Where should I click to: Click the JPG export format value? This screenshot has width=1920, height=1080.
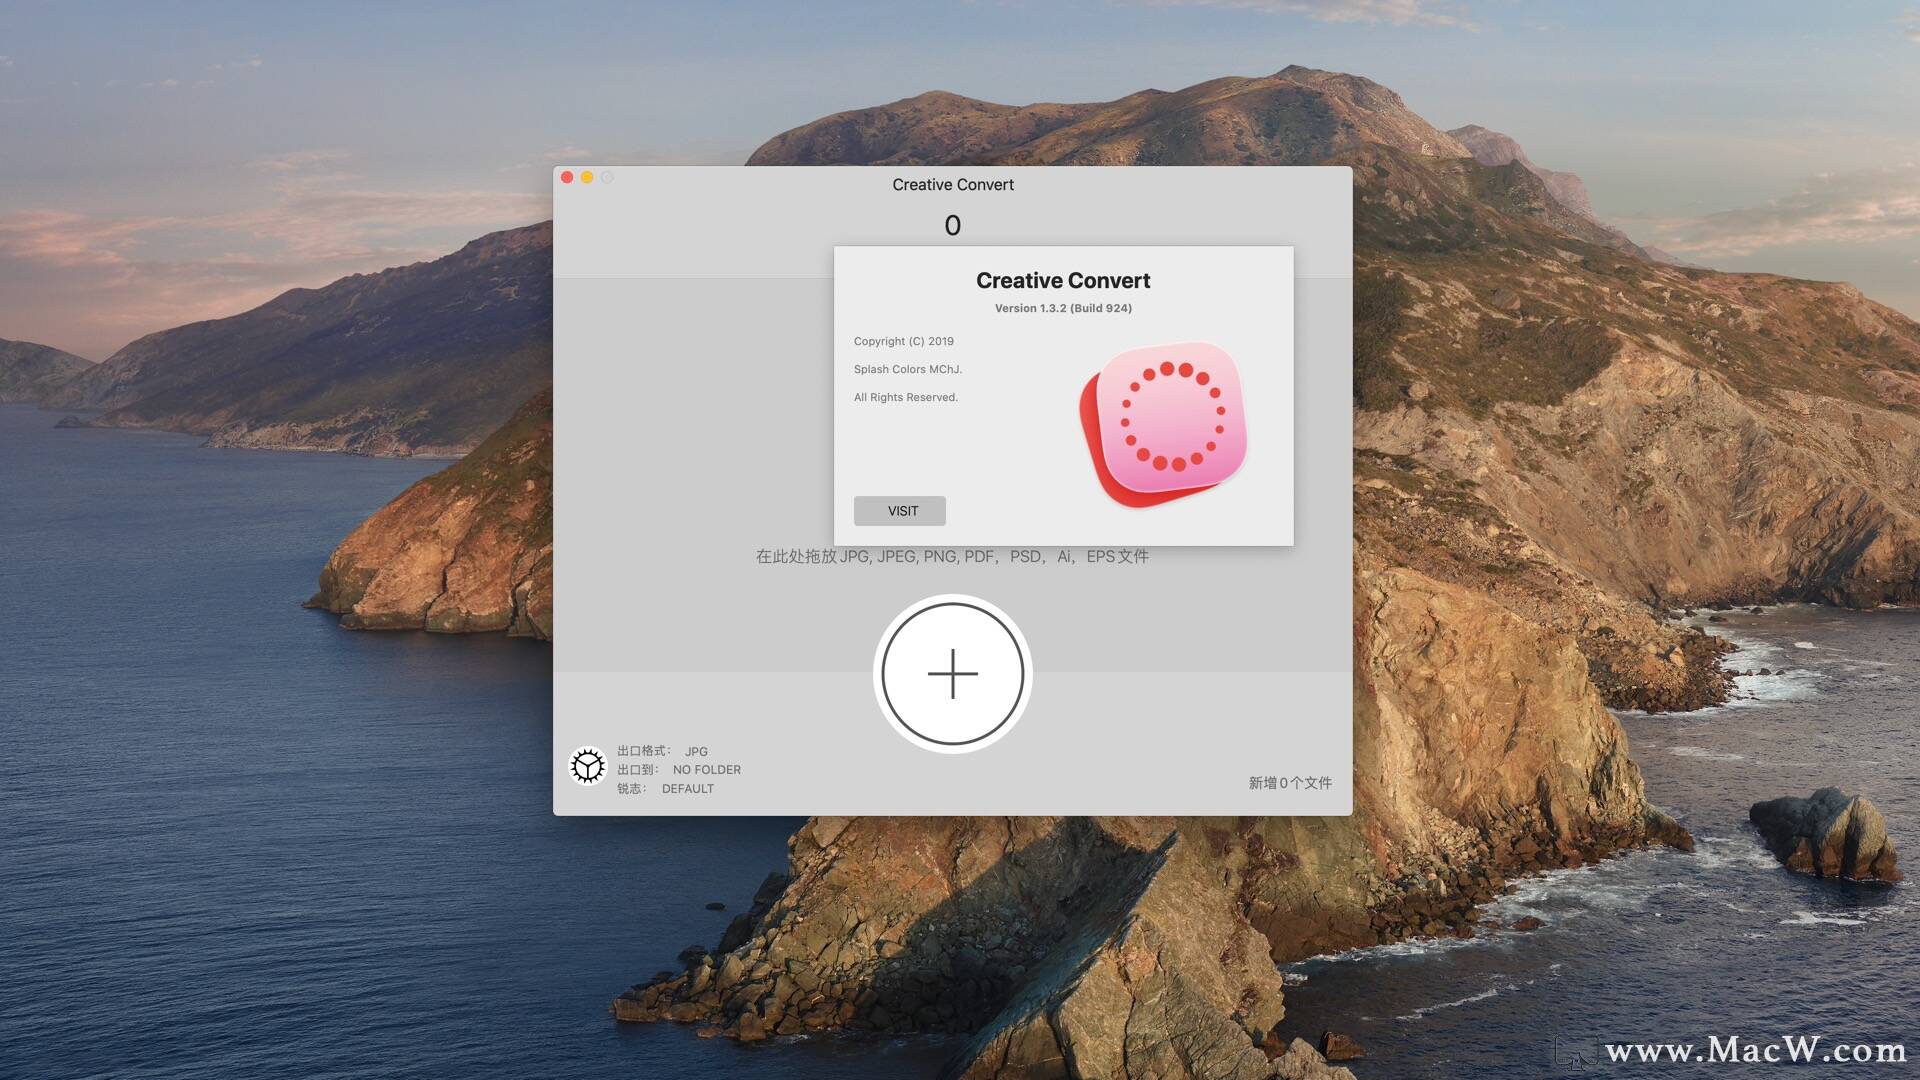coord(696,751)
